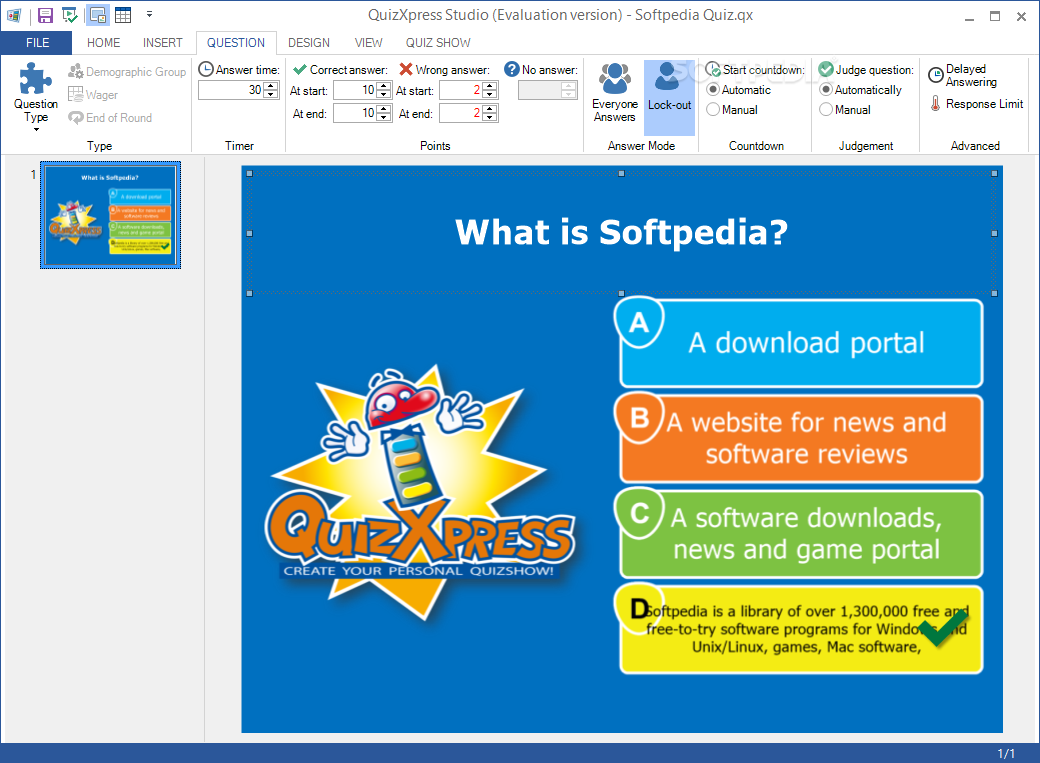Viewport: 1040px width, 763px height.
Task: Click the Judge question check icon
Action: tap(826, 69)
